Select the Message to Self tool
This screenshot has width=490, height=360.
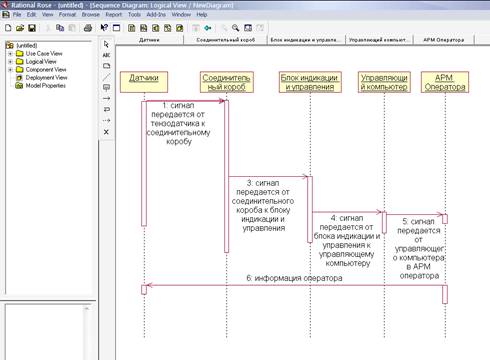pyautogui.click(x=106, y=109)
